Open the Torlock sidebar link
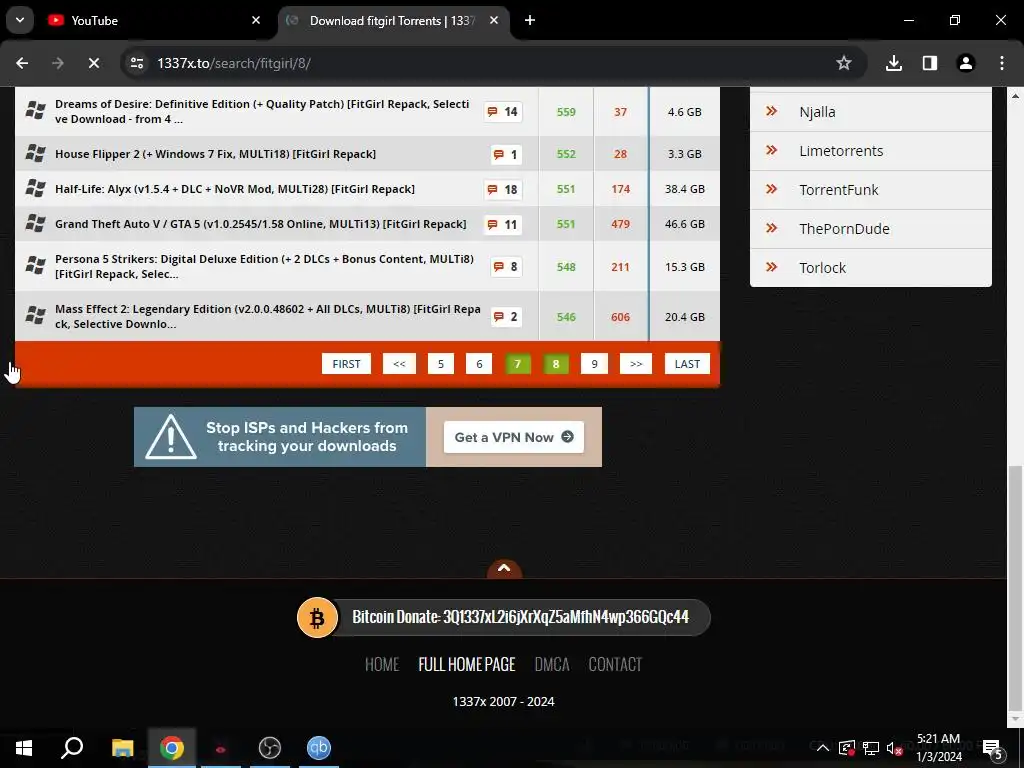 pos(871,268)
